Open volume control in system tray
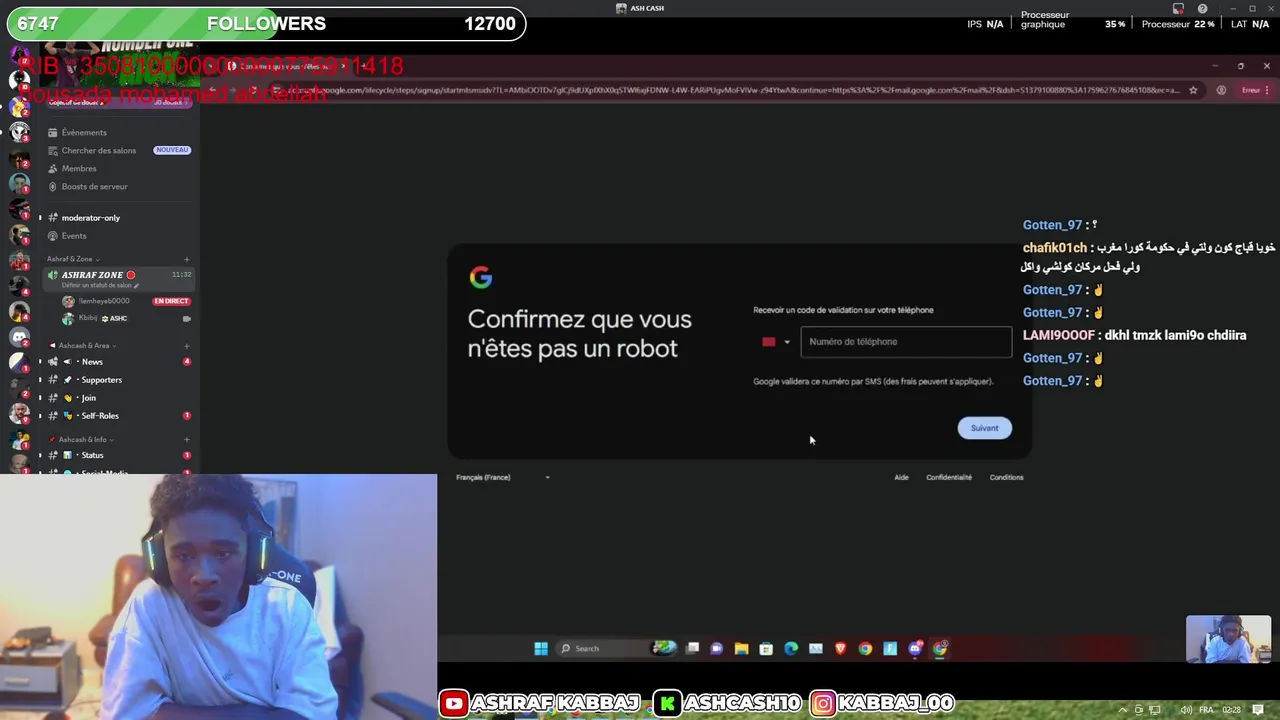Viewport: 1280px width, 720px height. click(x=1186, y=709)
